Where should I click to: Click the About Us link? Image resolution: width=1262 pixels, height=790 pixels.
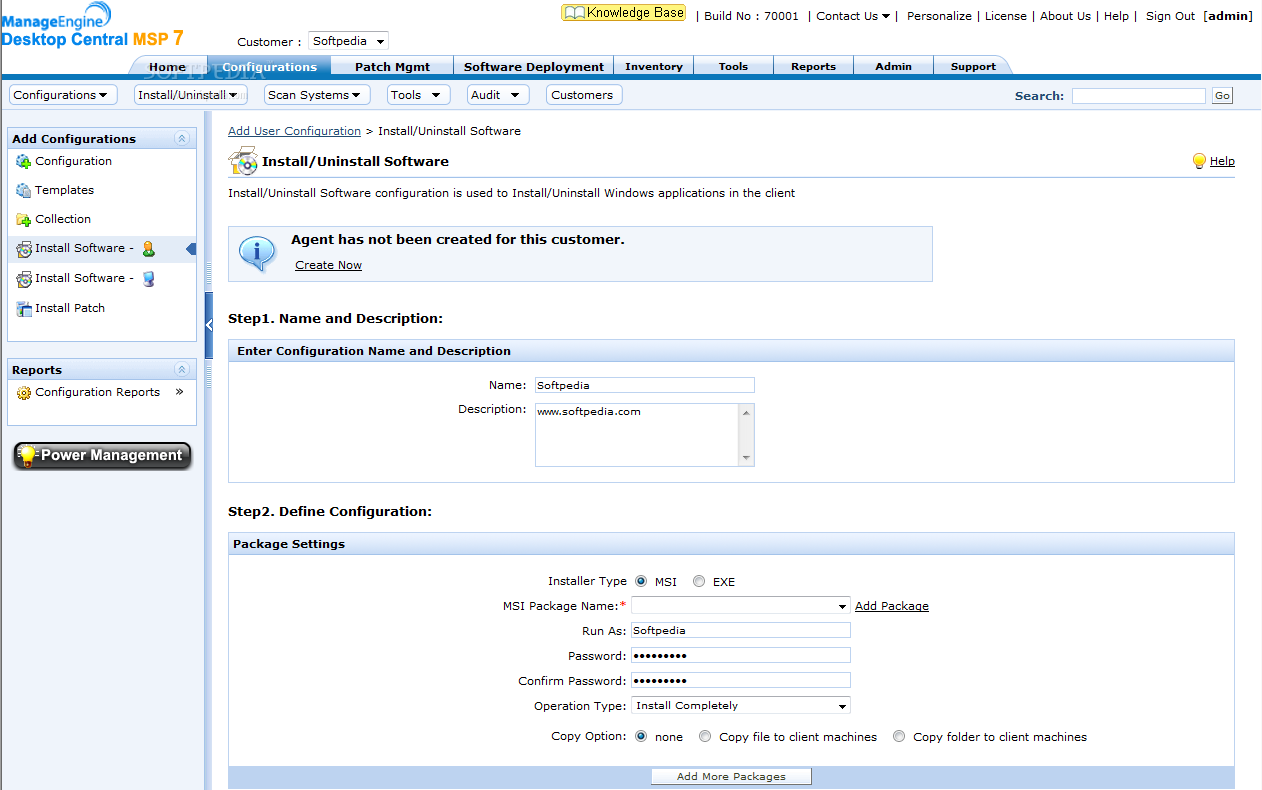(1065, 16)
